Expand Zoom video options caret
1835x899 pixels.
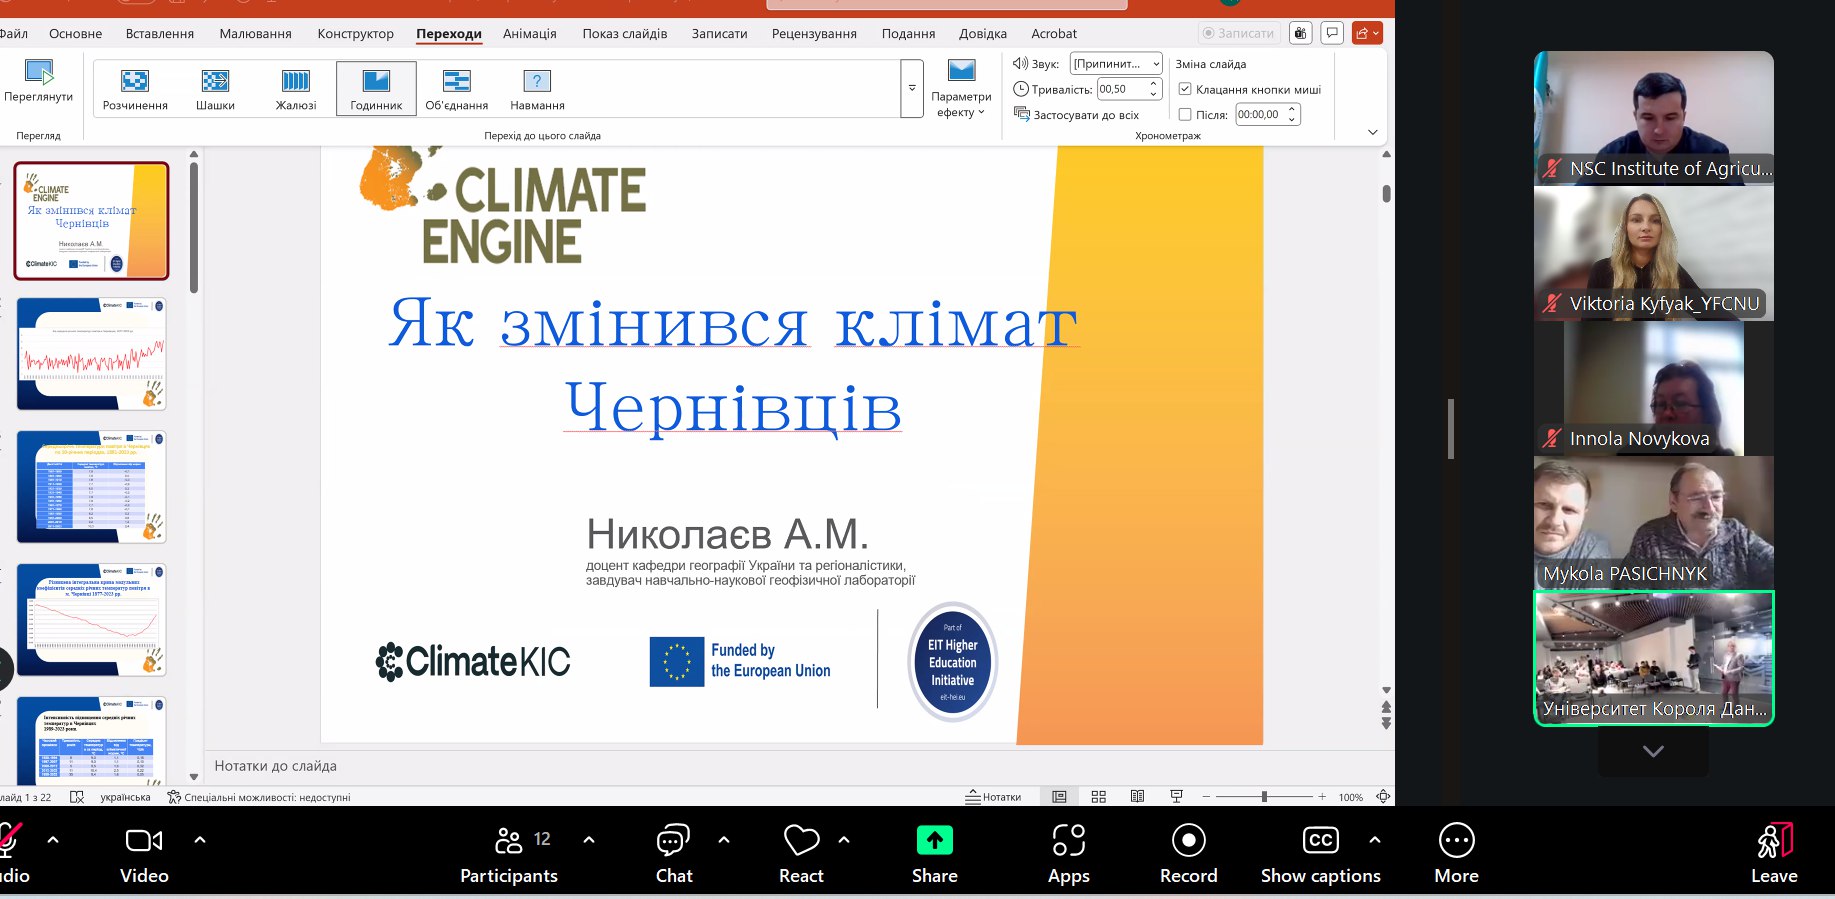(200, 840)
